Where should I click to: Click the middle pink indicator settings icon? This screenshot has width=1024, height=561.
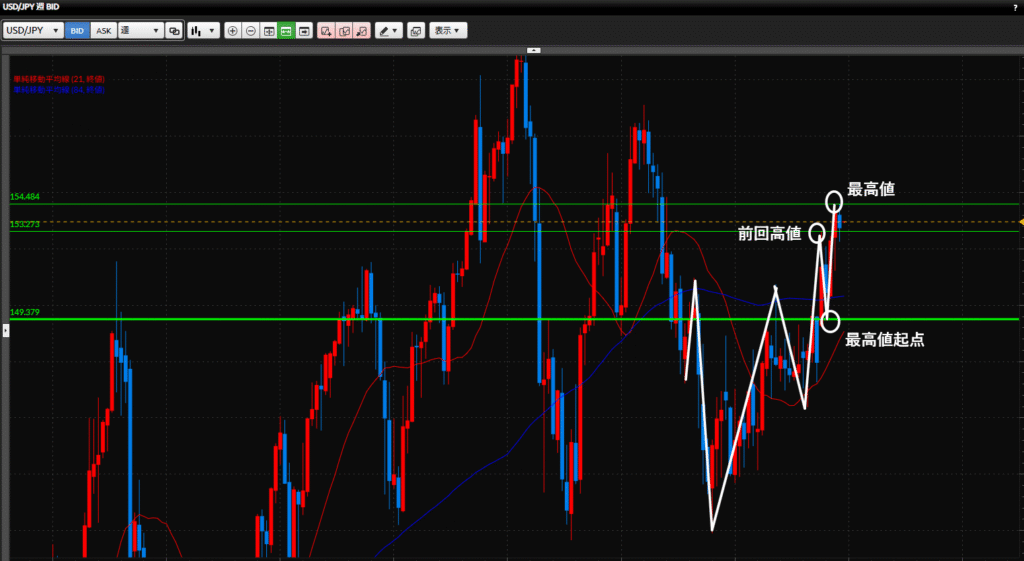[344, 31]
